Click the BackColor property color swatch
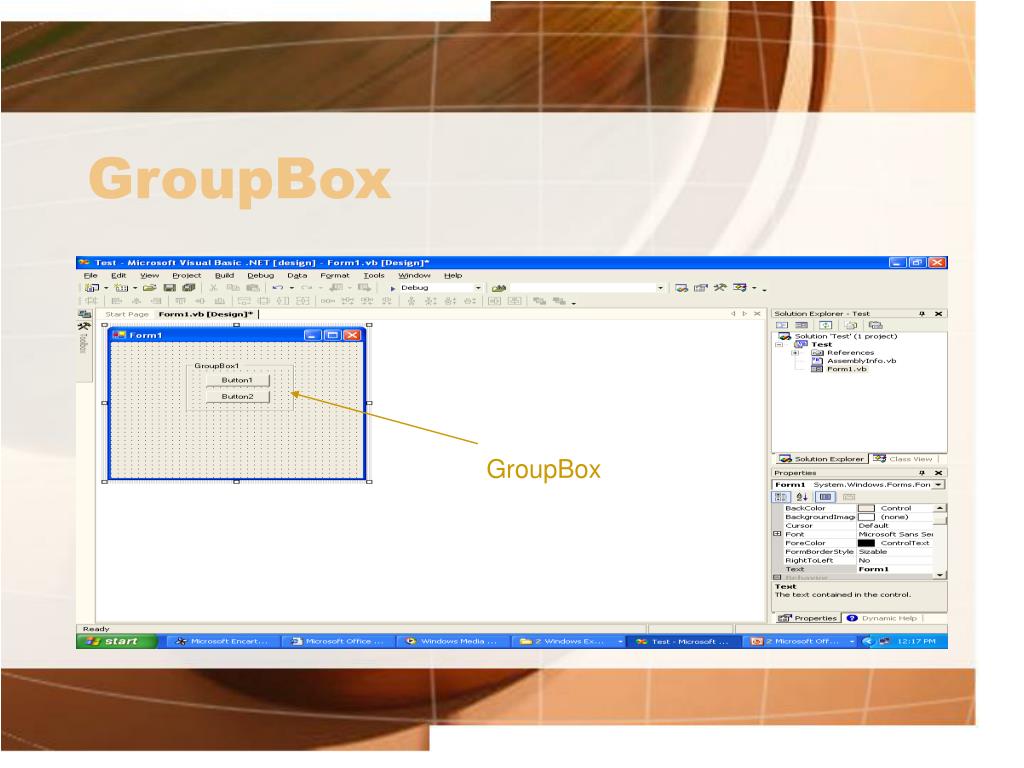Screen dimensions: 1024x768 pos(867,508)
